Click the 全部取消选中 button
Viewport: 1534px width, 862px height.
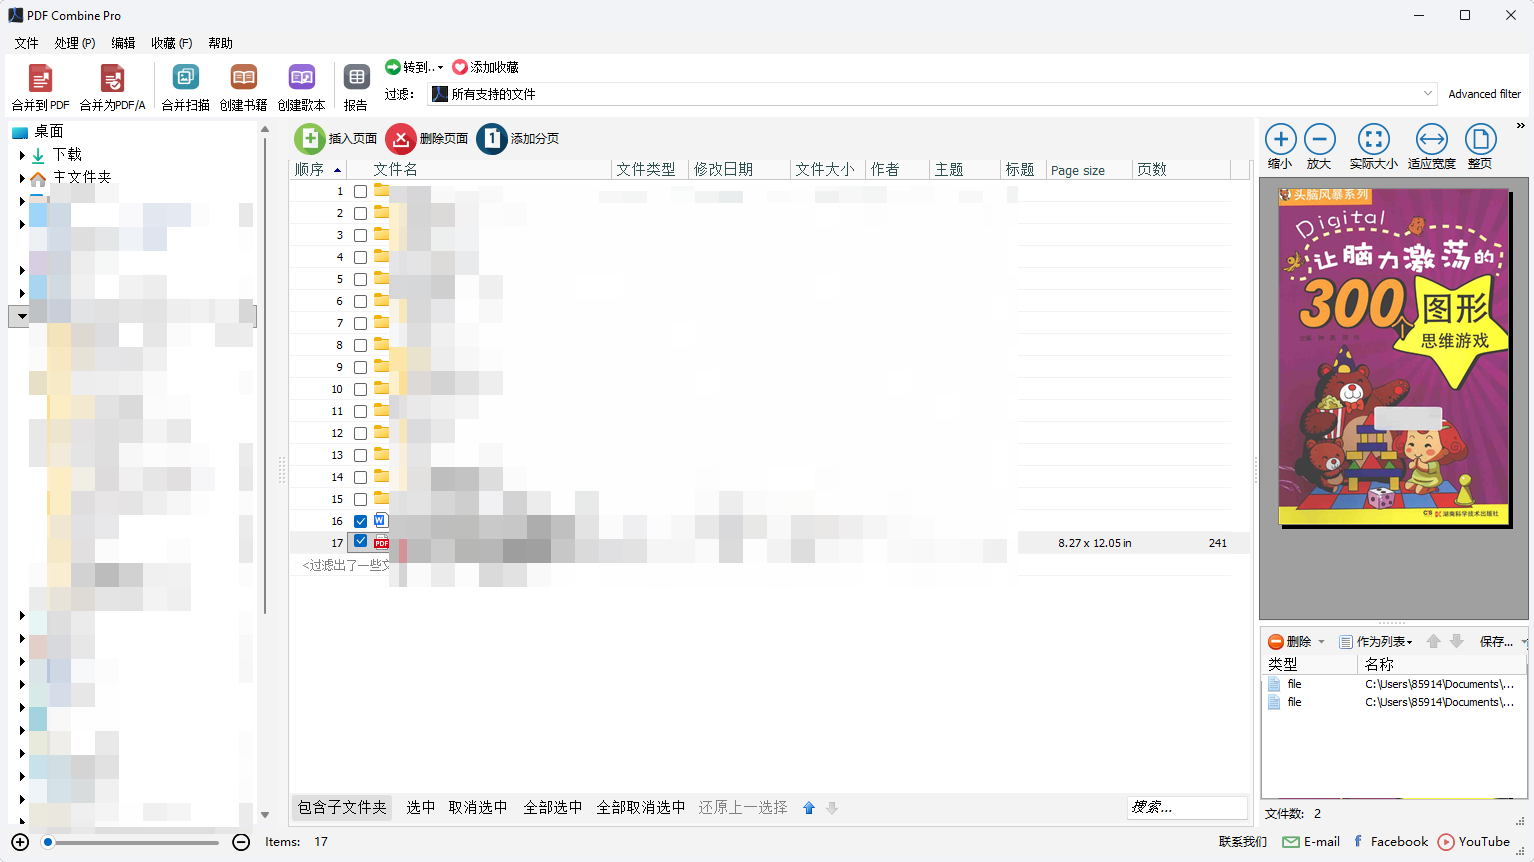pos(641,807)
